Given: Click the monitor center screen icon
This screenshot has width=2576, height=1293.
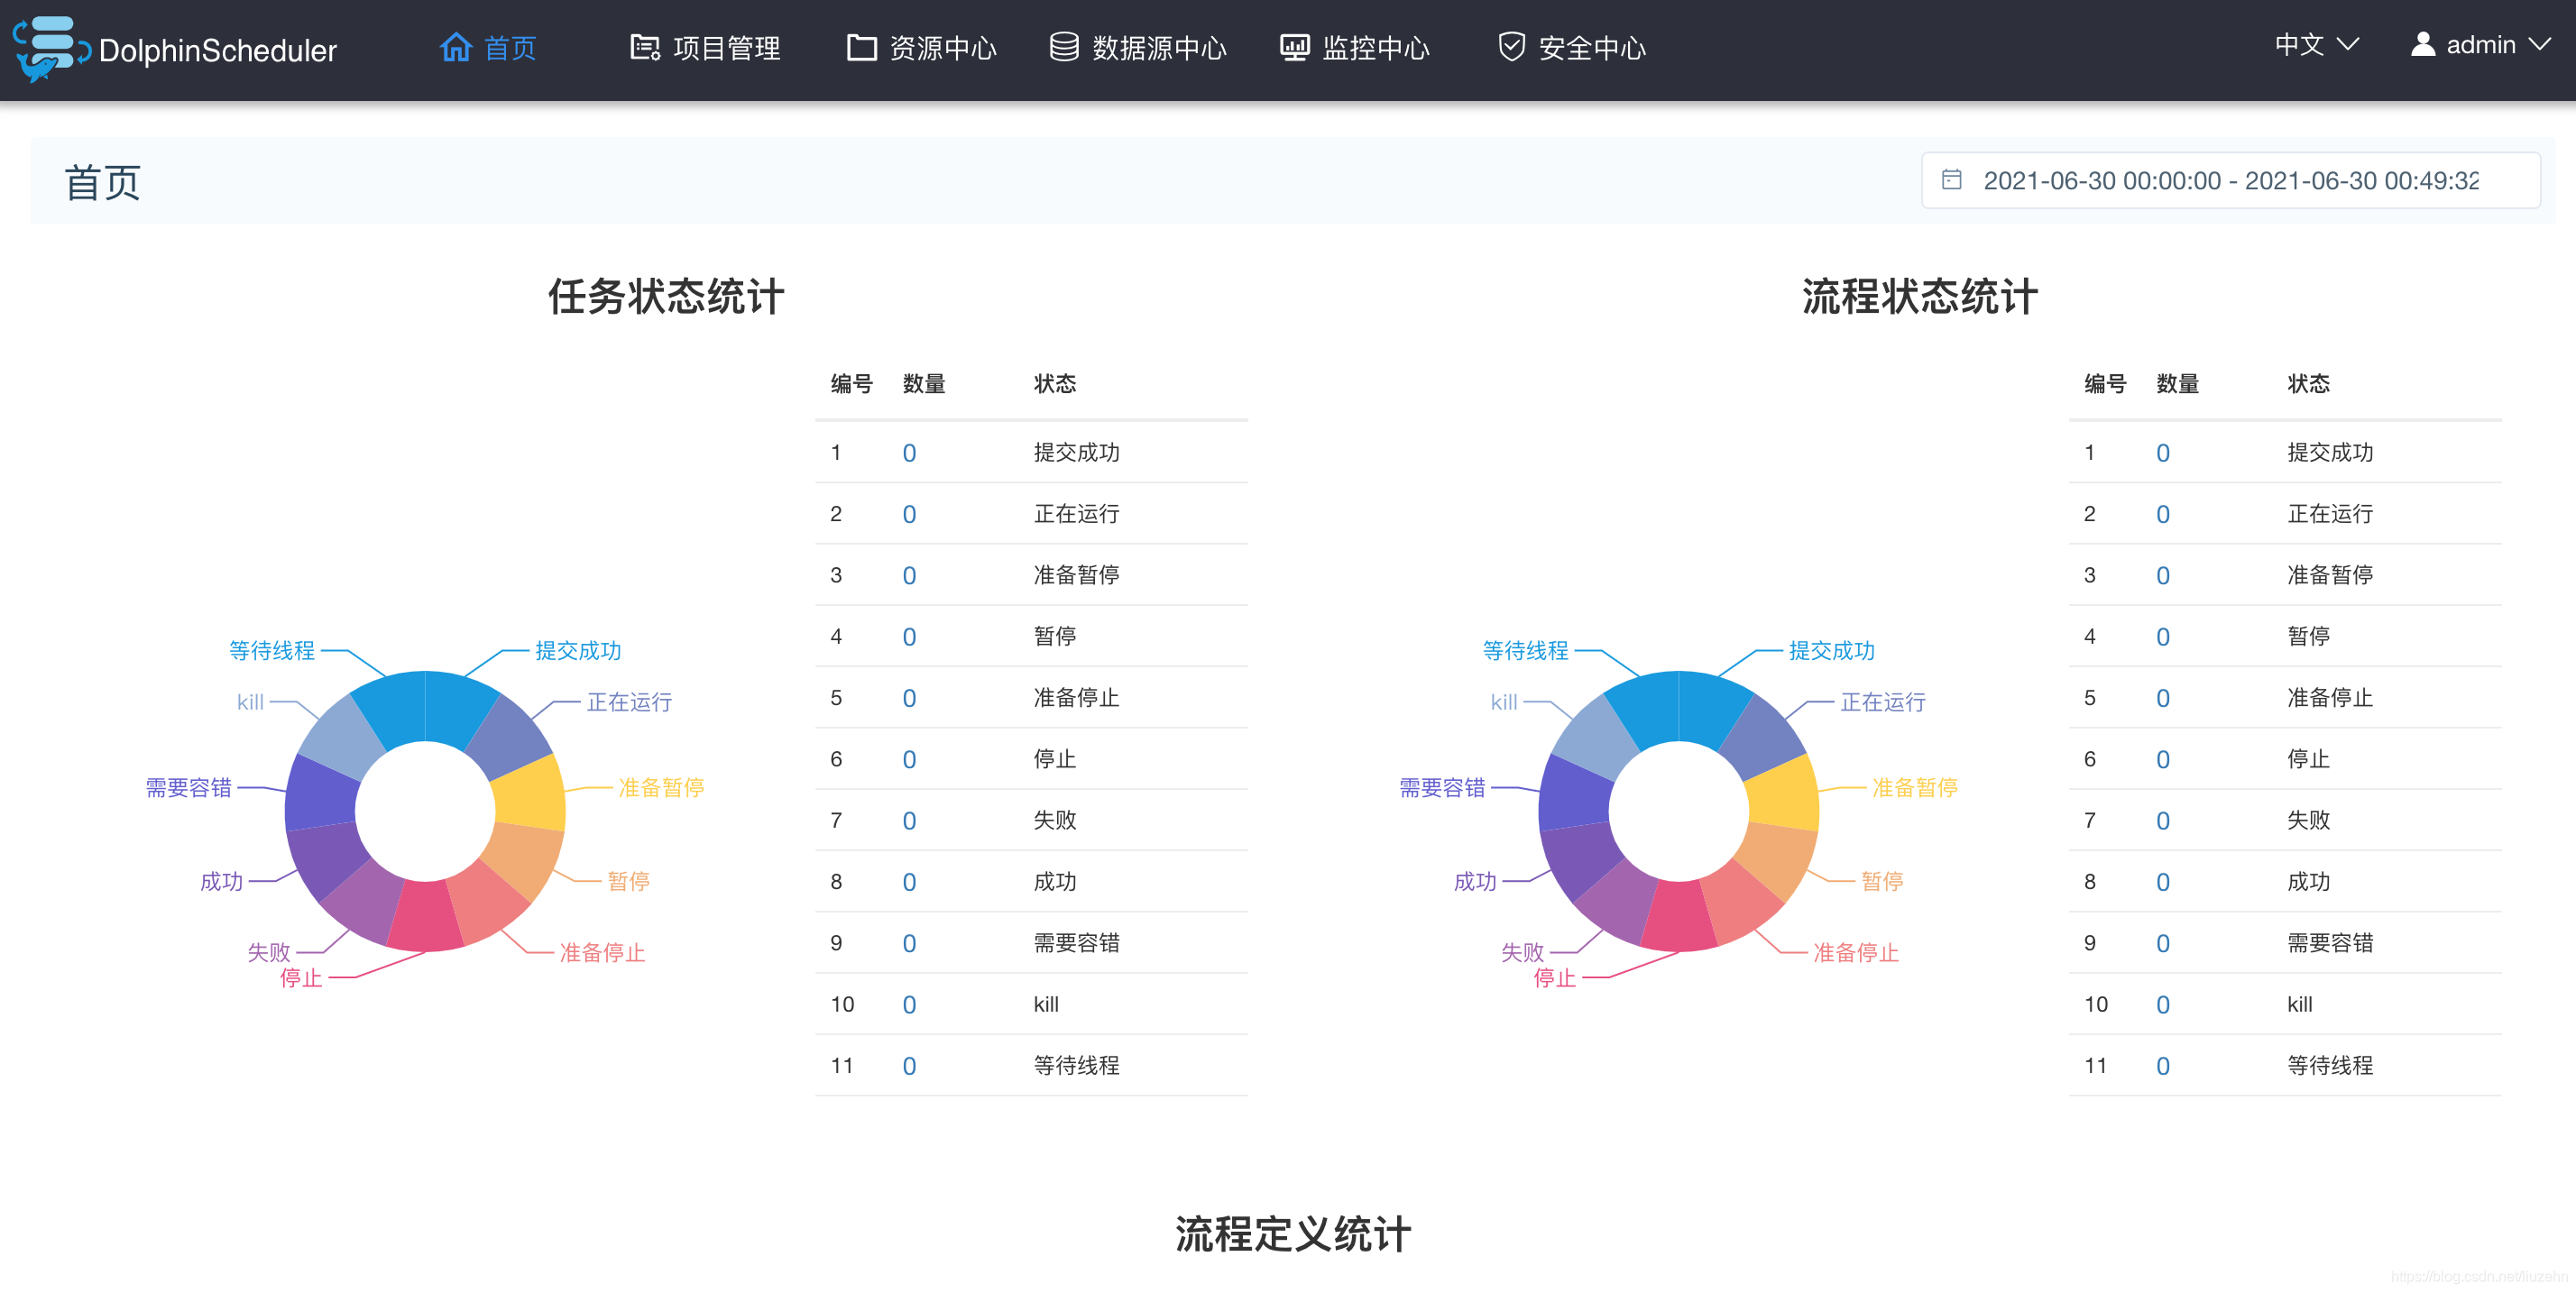Looking at the screenshot, I should coord(1295,47).
